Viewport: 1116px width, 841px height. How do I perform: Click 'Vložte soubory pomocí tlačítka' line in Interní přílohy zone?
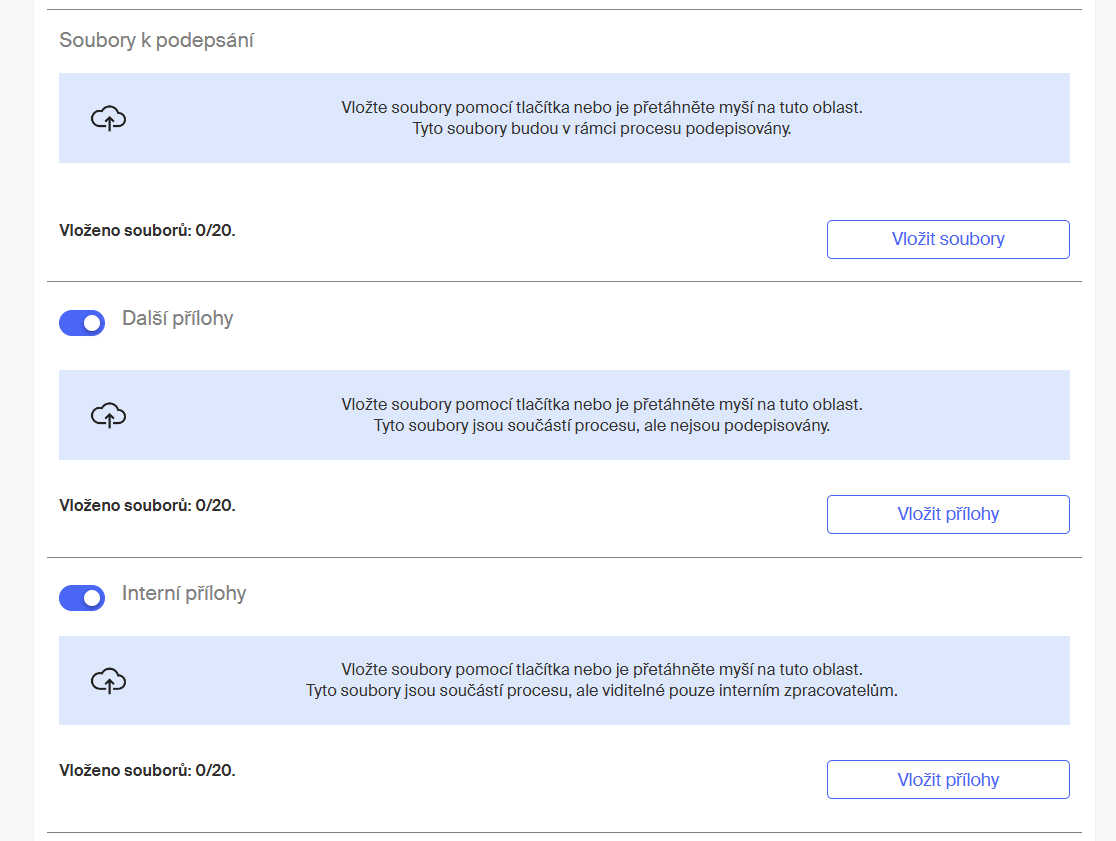click(602, 670)
